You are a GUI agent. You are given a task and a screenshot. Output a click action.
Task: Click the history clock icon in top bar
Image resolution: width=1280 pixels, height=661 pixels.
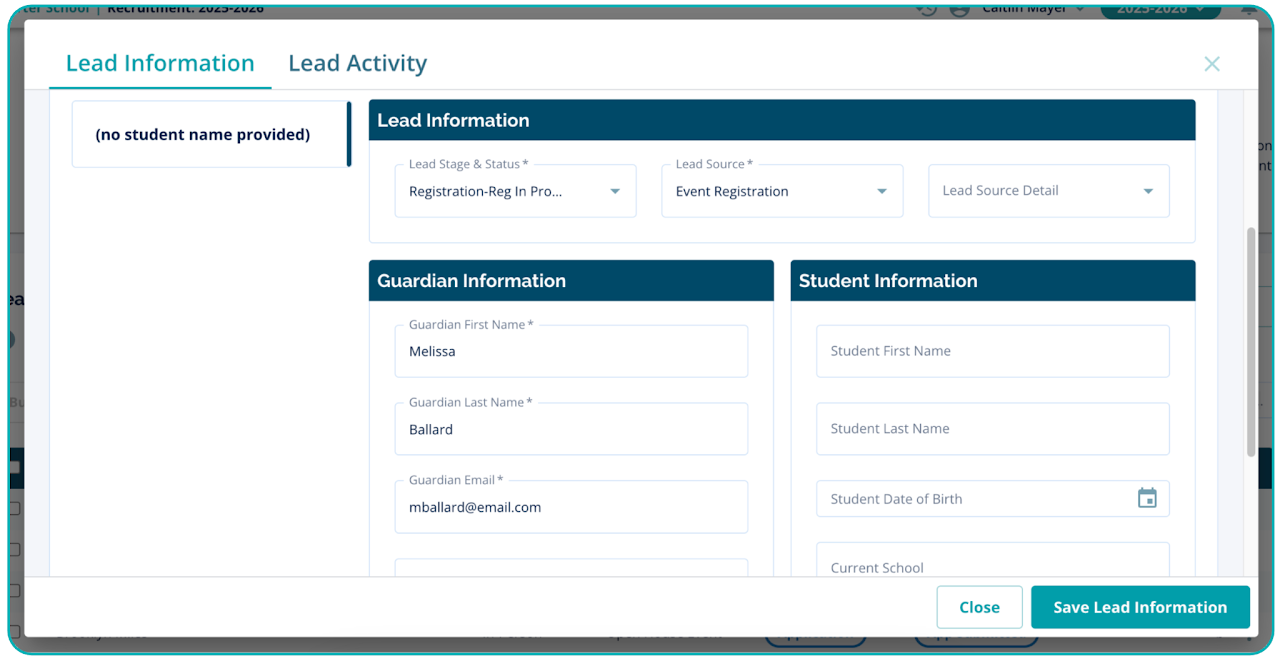pyautogui.click(x=927, y=9)
